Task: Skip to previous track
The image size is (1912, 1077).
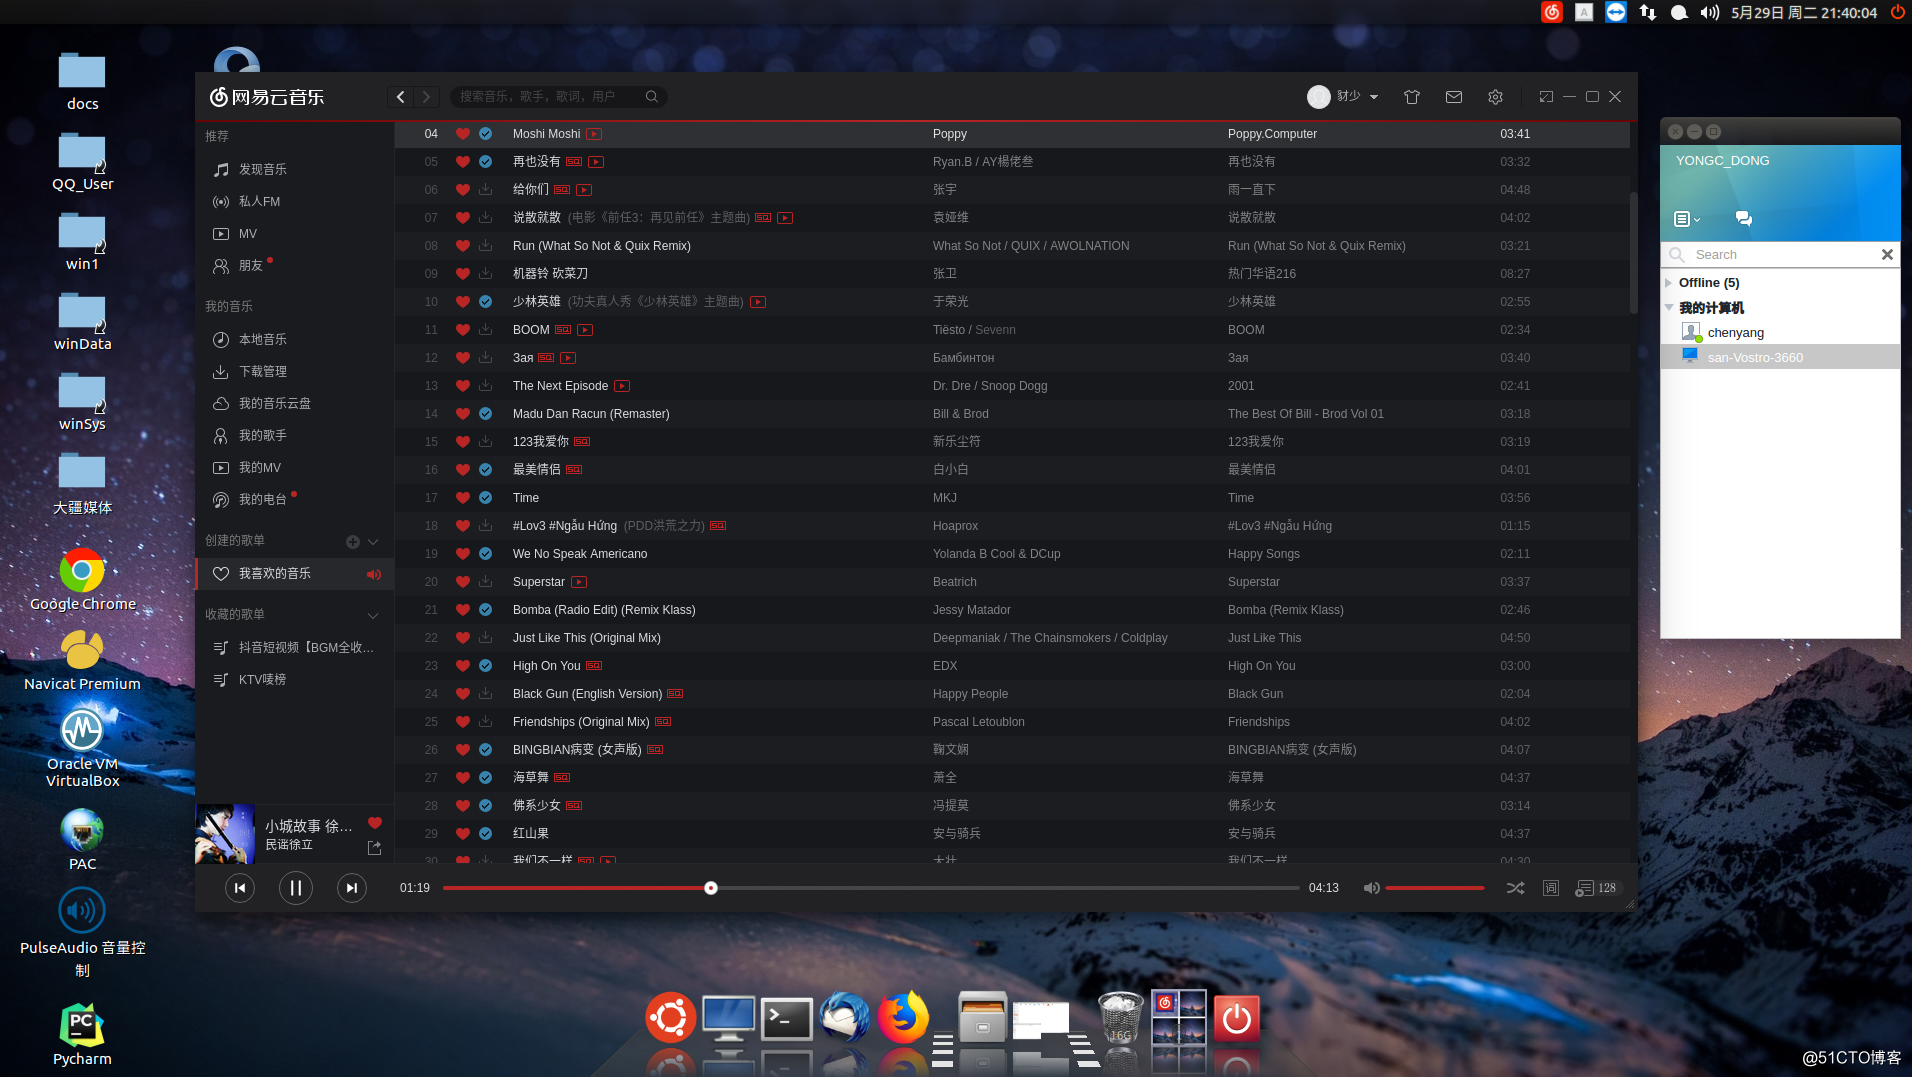Action: [x=240, y=888]
